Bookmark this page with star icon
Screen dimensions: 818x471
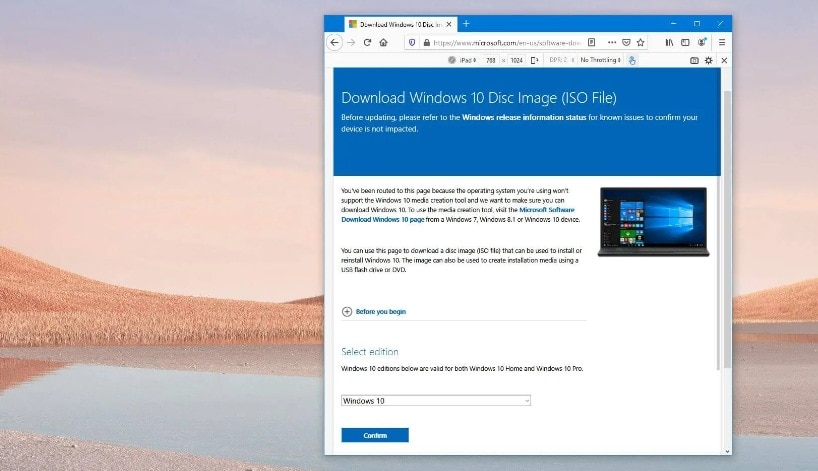[641, 42]
